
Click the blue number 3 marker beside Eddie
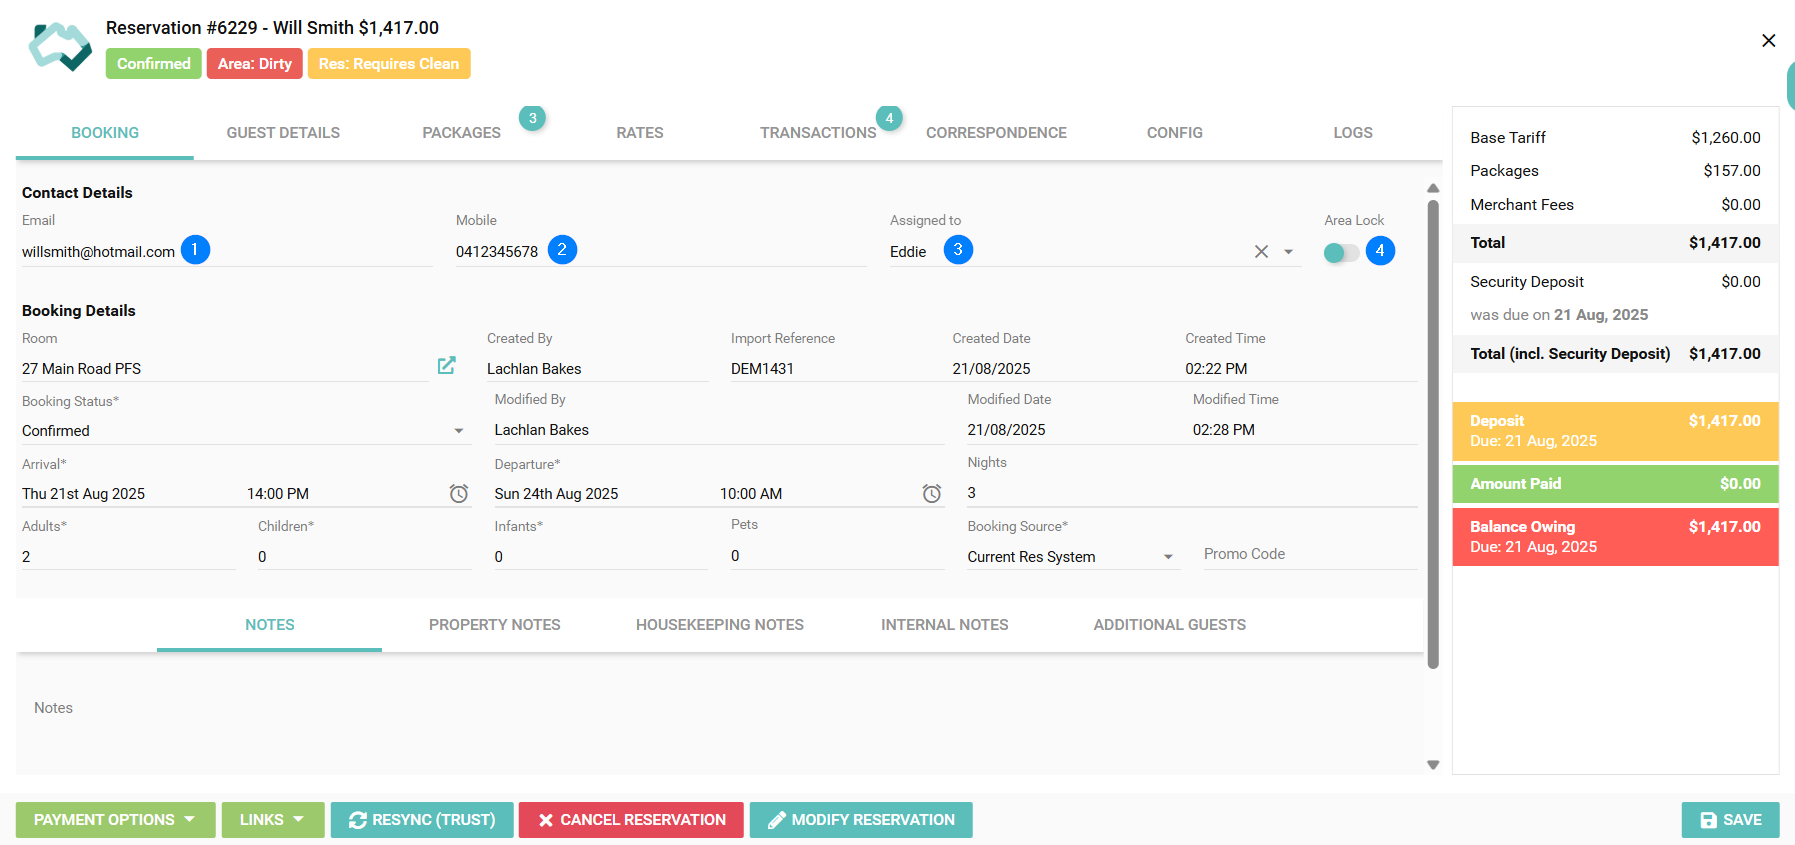pyautogui.click(x=958, y=250)
